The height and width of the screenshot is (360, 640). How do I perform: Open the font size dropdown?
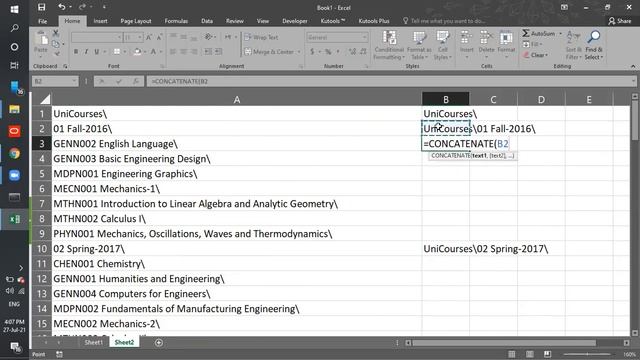coord(140,38)
